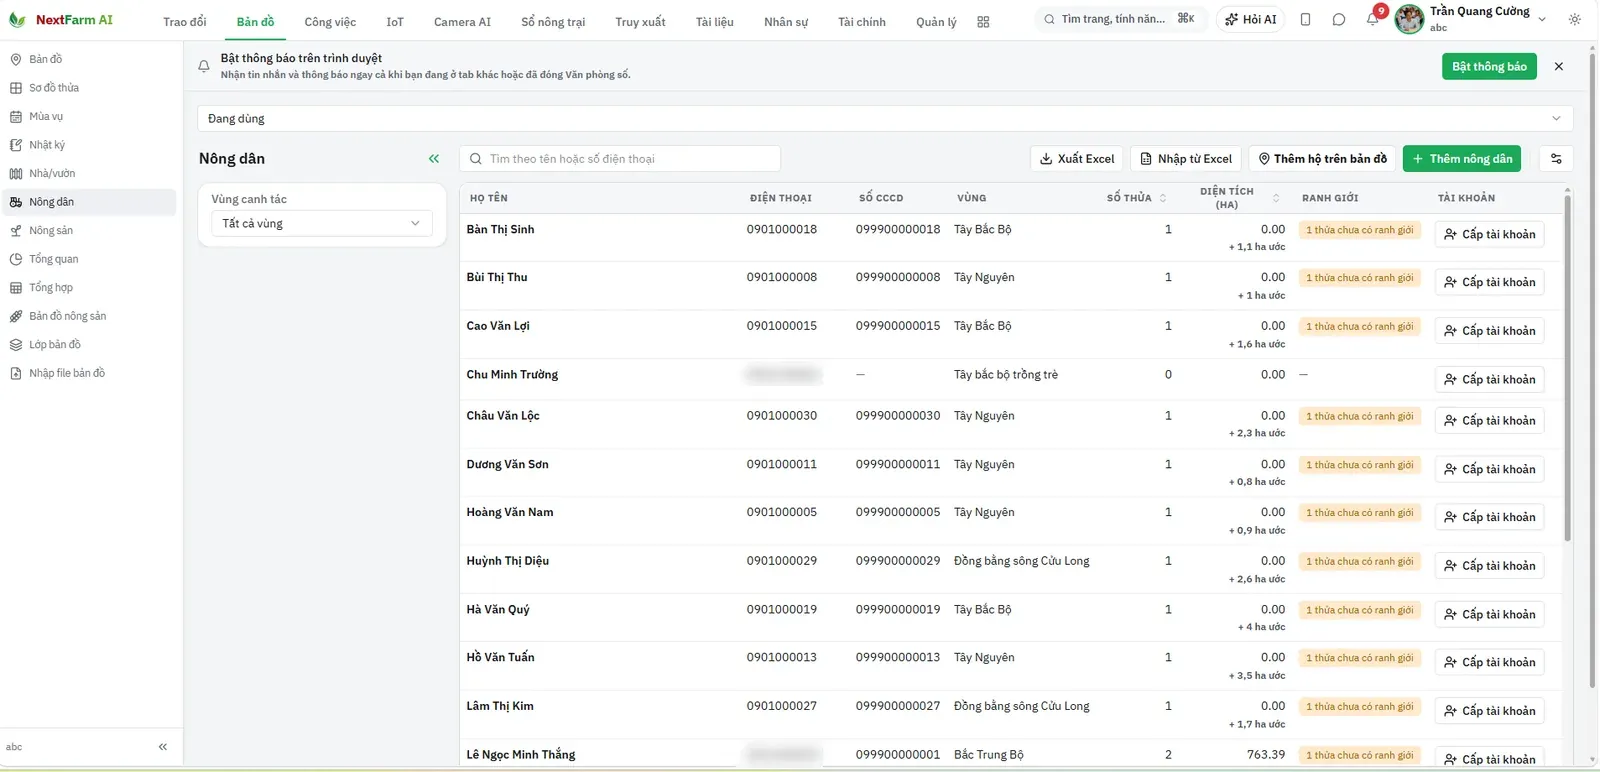
Task: Toggle the theme sun icon
Action: click(1575, 19)
